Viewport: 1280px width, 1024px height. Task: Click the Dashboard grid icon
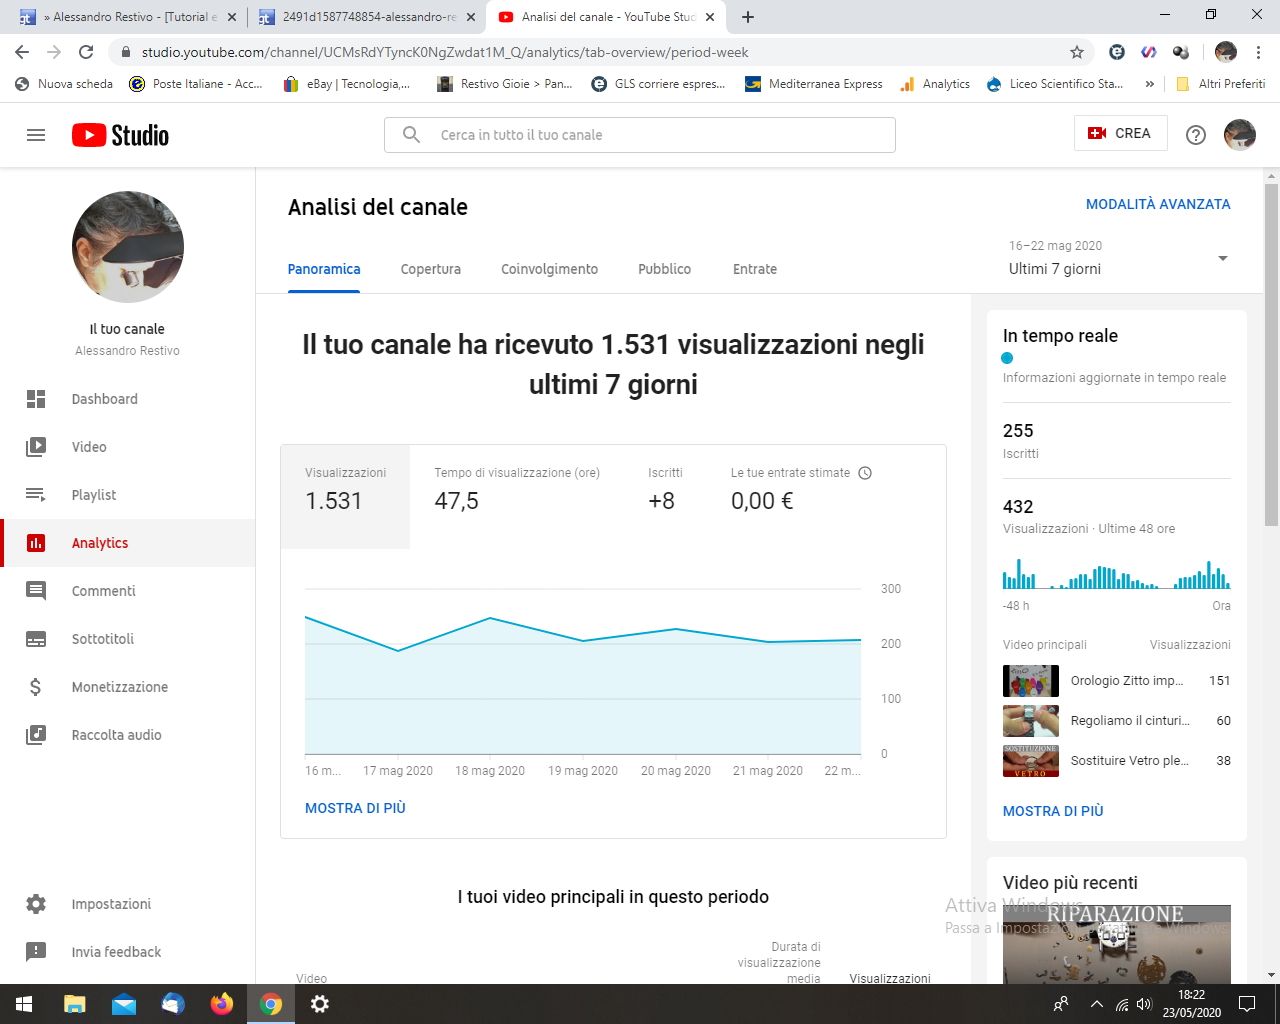tap(36, 399)
